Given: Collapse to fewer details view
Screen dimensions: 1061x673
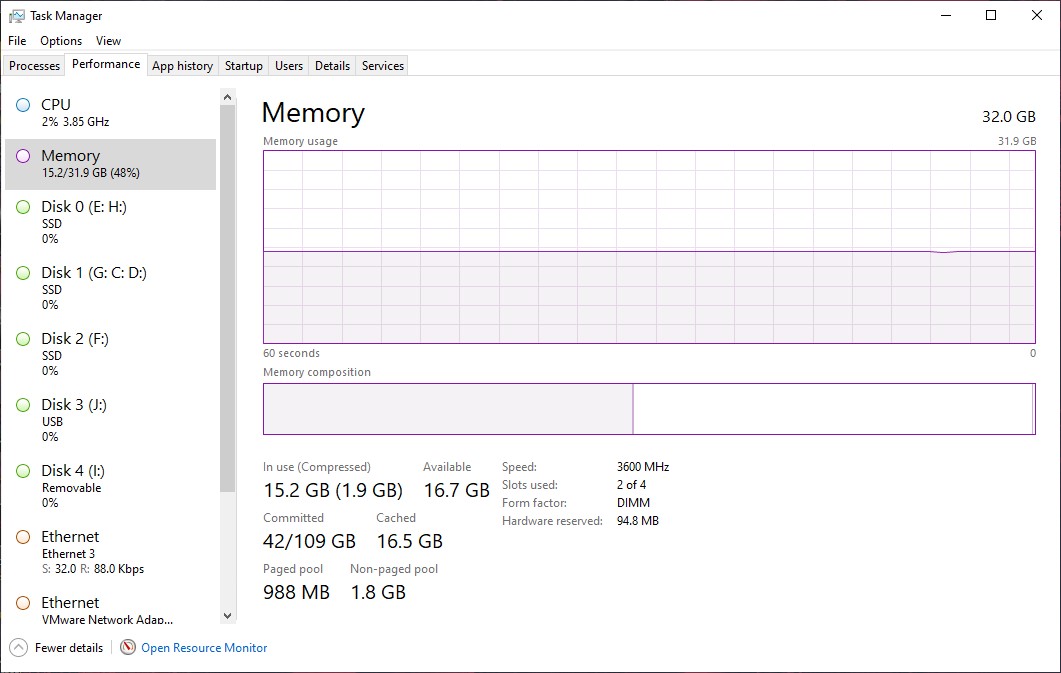Looking at the screenshot, I should tap(56, 647).
